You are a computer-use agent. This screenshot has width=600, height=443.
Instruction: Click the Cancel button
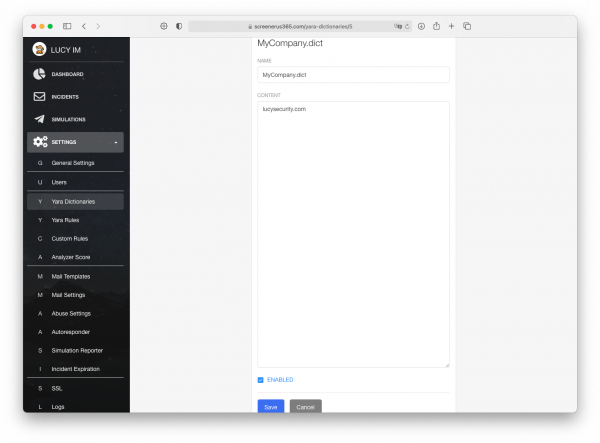tap(305, 406)
